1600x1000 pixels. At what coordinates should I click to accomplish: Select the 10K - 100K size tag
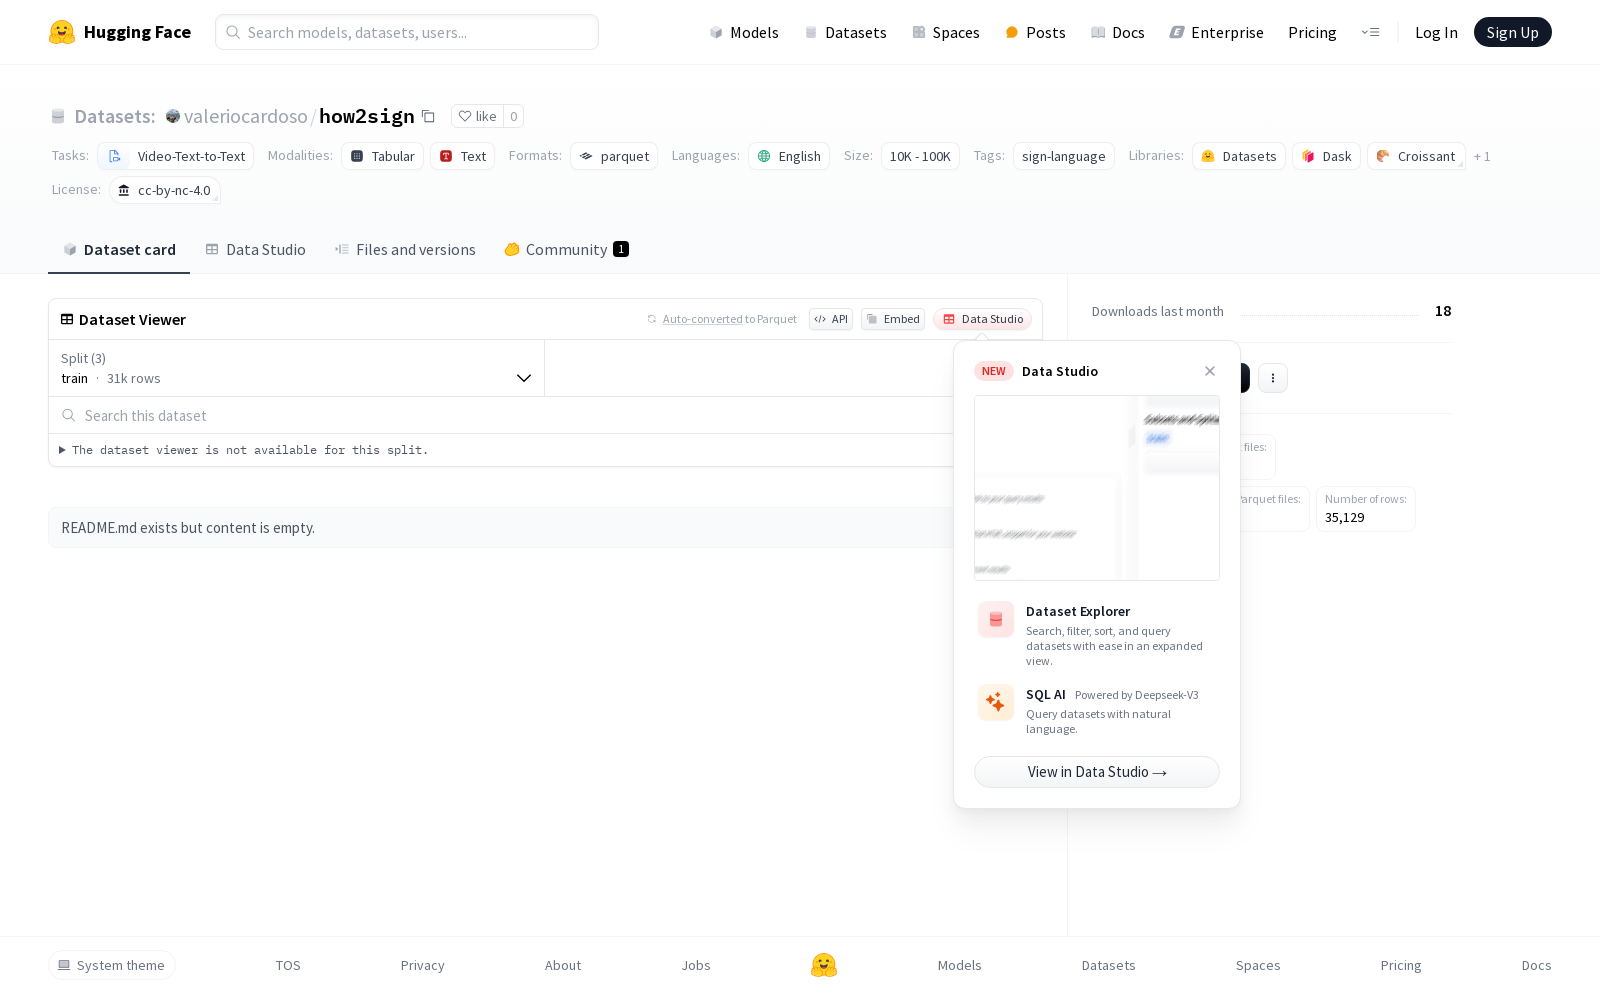(x=920, y=156)
